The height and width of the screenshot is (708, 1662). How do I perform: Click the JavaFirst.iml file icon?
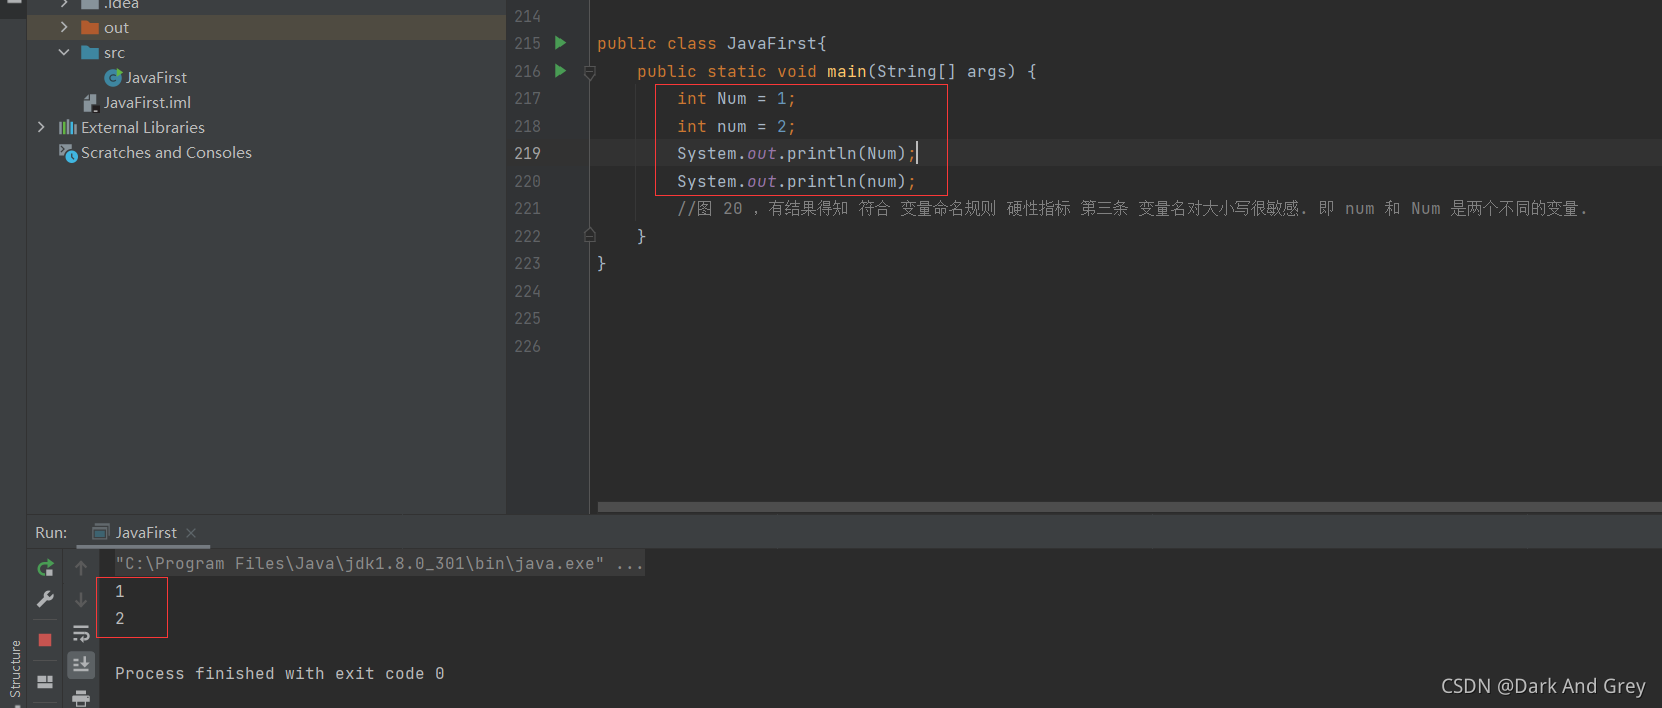pyautogui.click(x=91, y=102)
